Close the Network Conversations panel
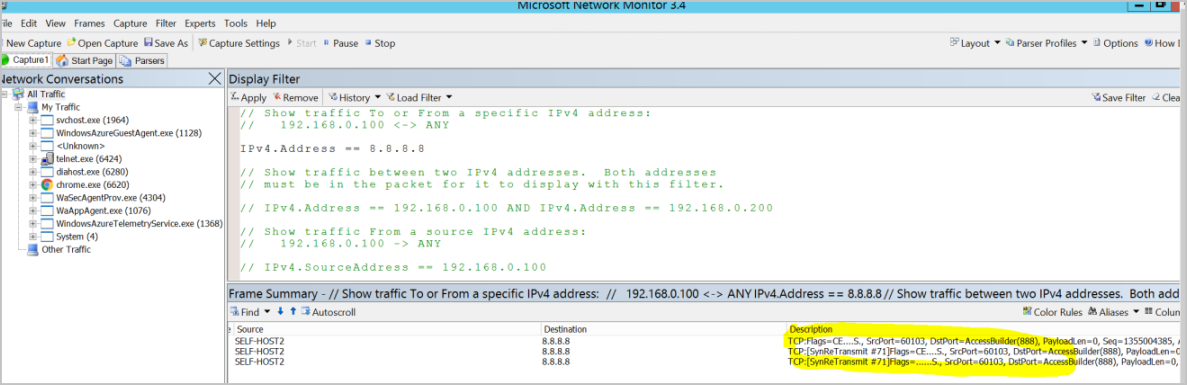 point(214,79)
